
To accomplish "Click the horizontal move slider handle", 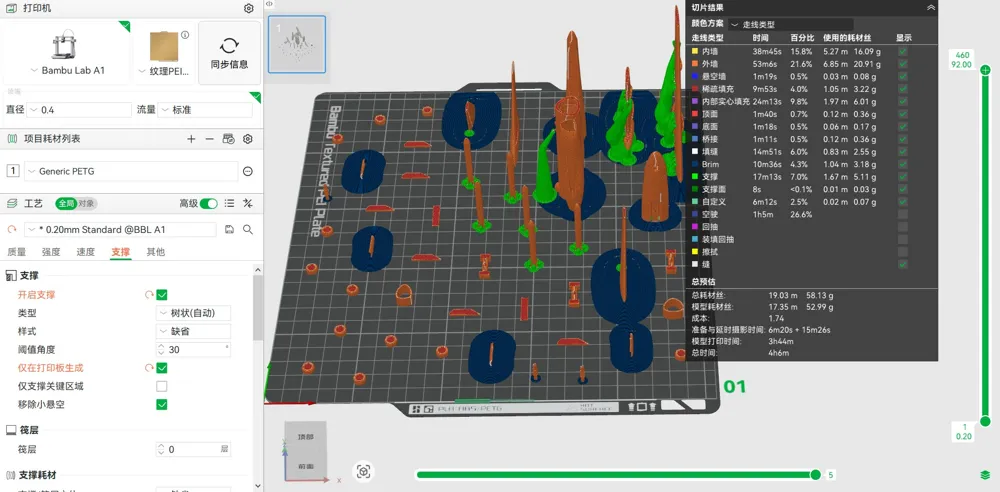I will [815, 475].
